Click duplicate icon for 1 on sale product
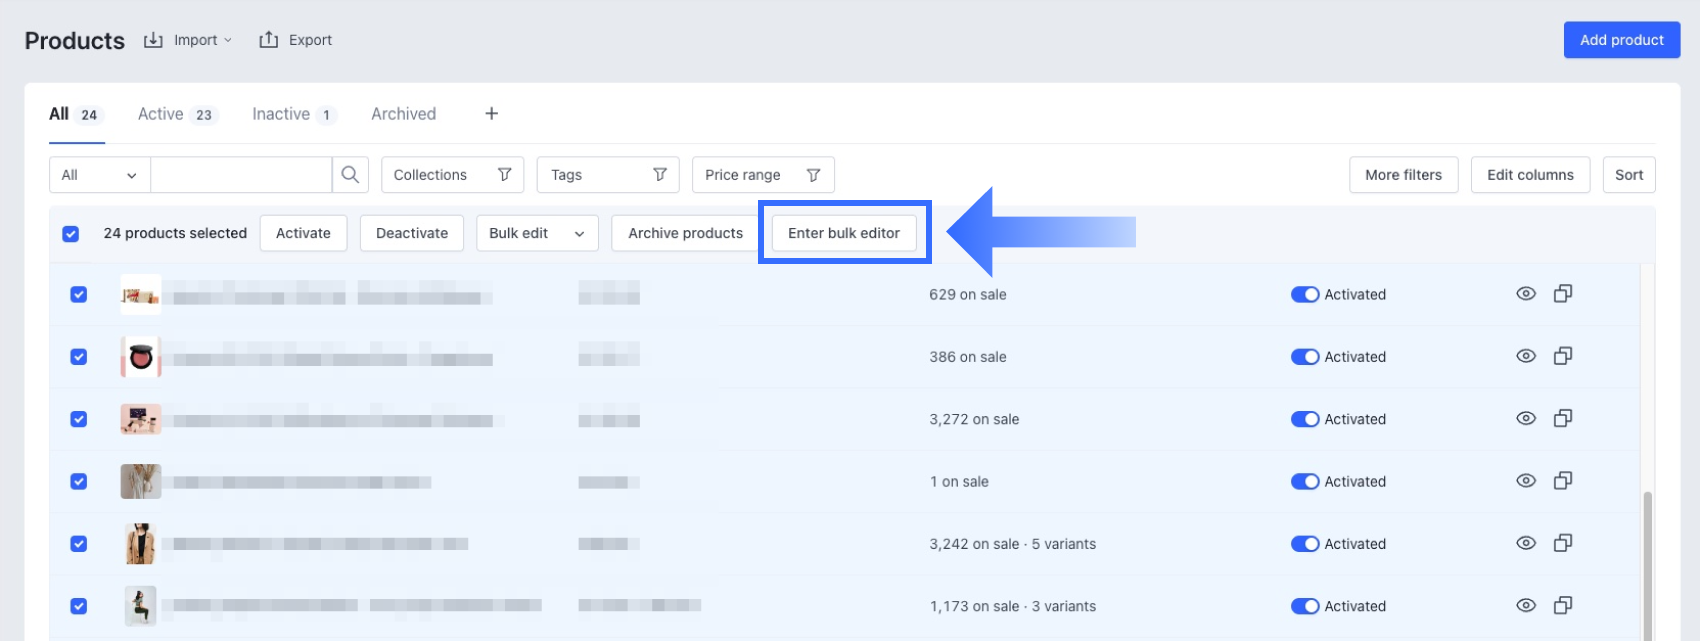 (1562, 481)
